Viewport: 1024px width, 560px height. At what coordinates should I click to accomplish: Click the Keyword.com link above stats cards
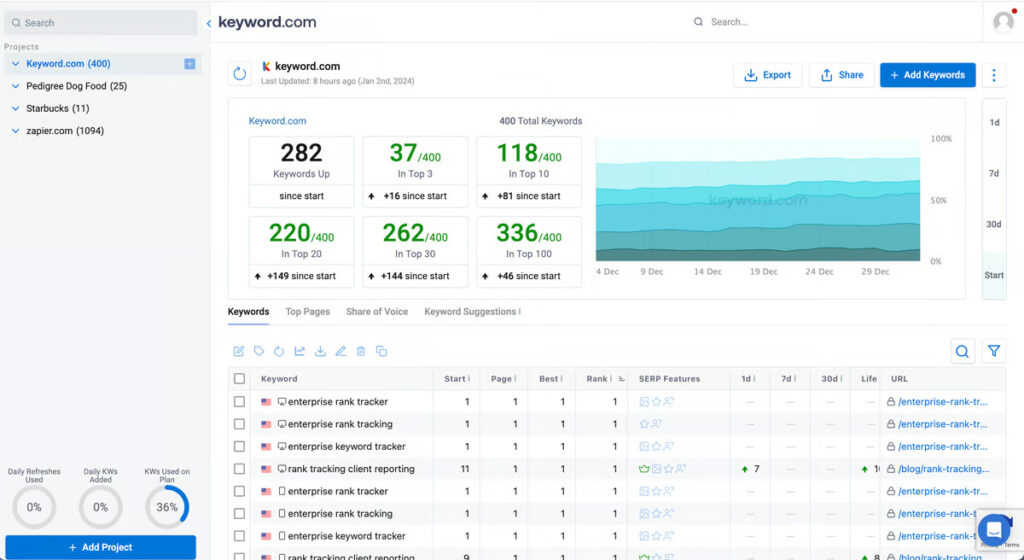coord(277,121)
